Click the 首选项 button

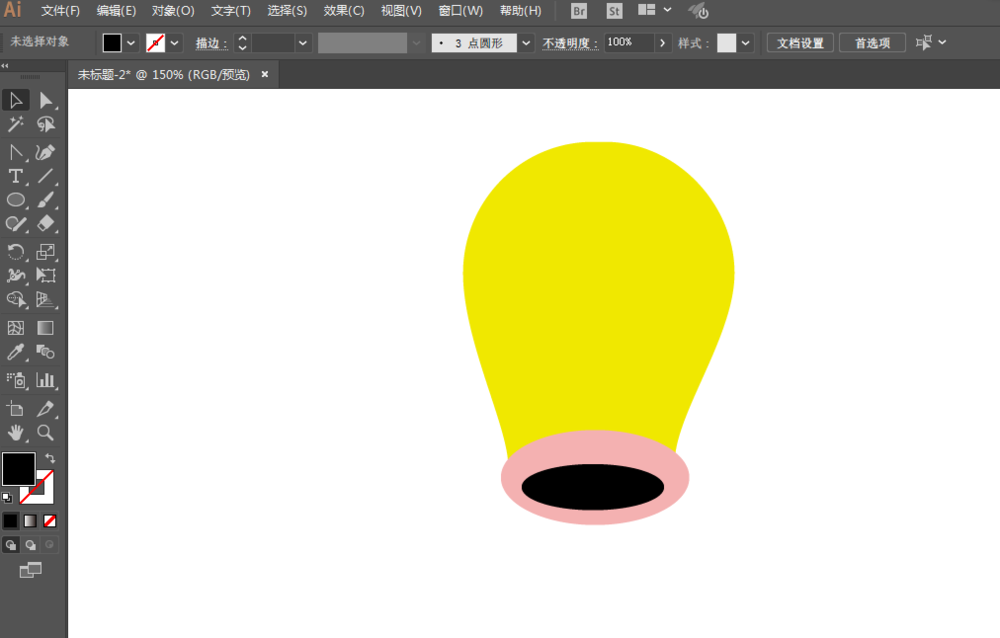(872, 43)
